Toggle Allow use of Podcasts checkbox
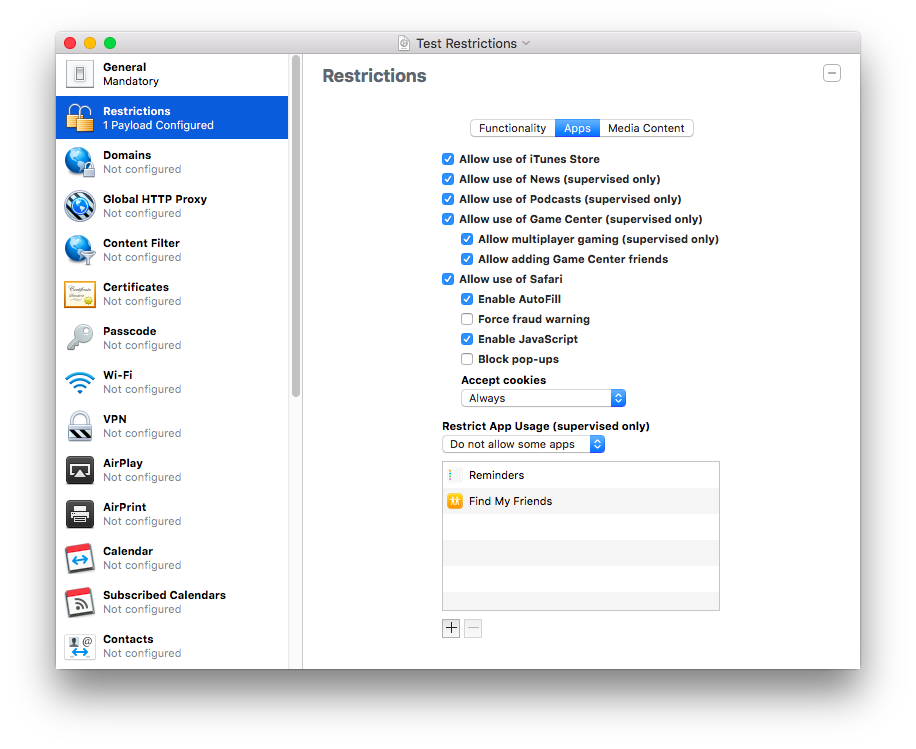The height and width of the screenshot is (749, 916). coord(448,199)
